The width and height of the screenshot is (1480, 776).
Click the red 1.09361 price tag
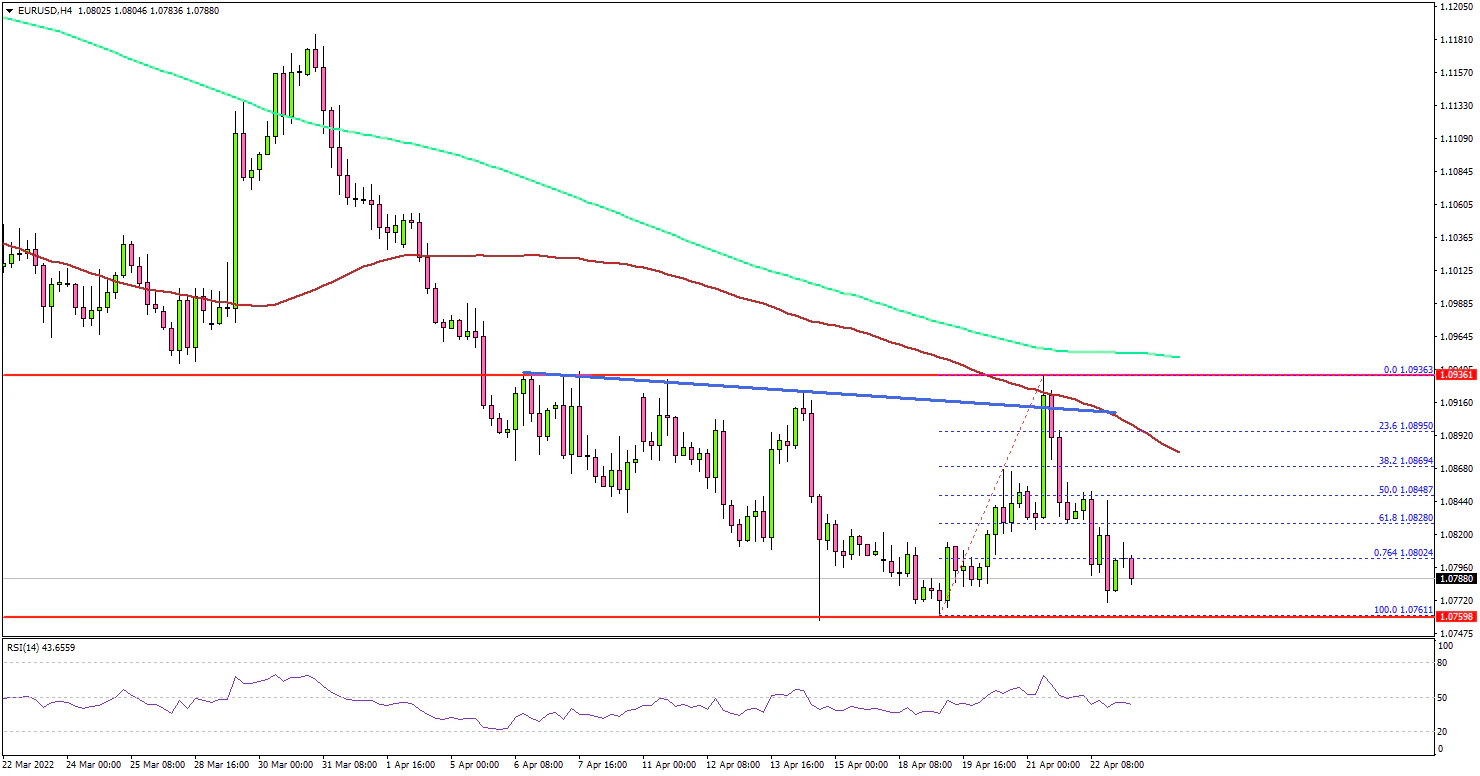[1455, 375]
